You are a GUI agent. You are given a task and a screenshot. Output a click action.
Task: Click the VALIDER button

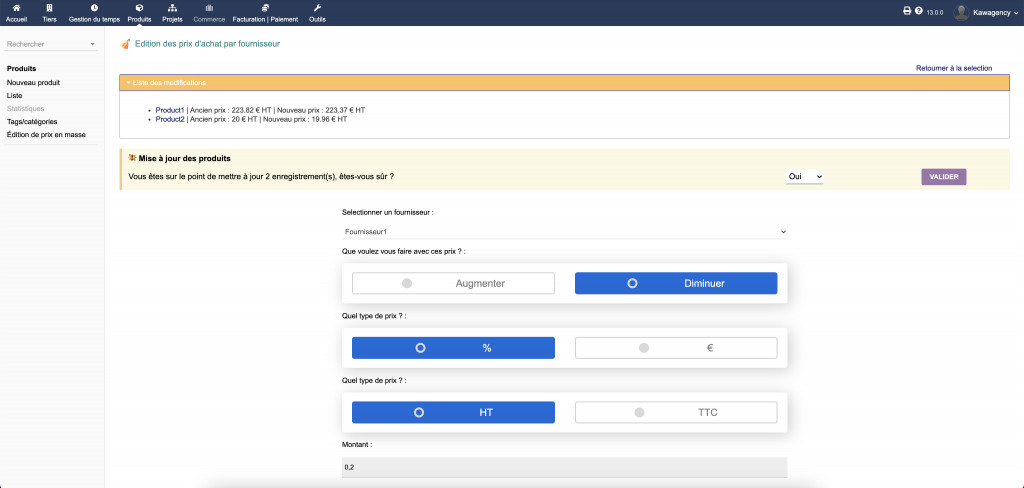[943, 177]
